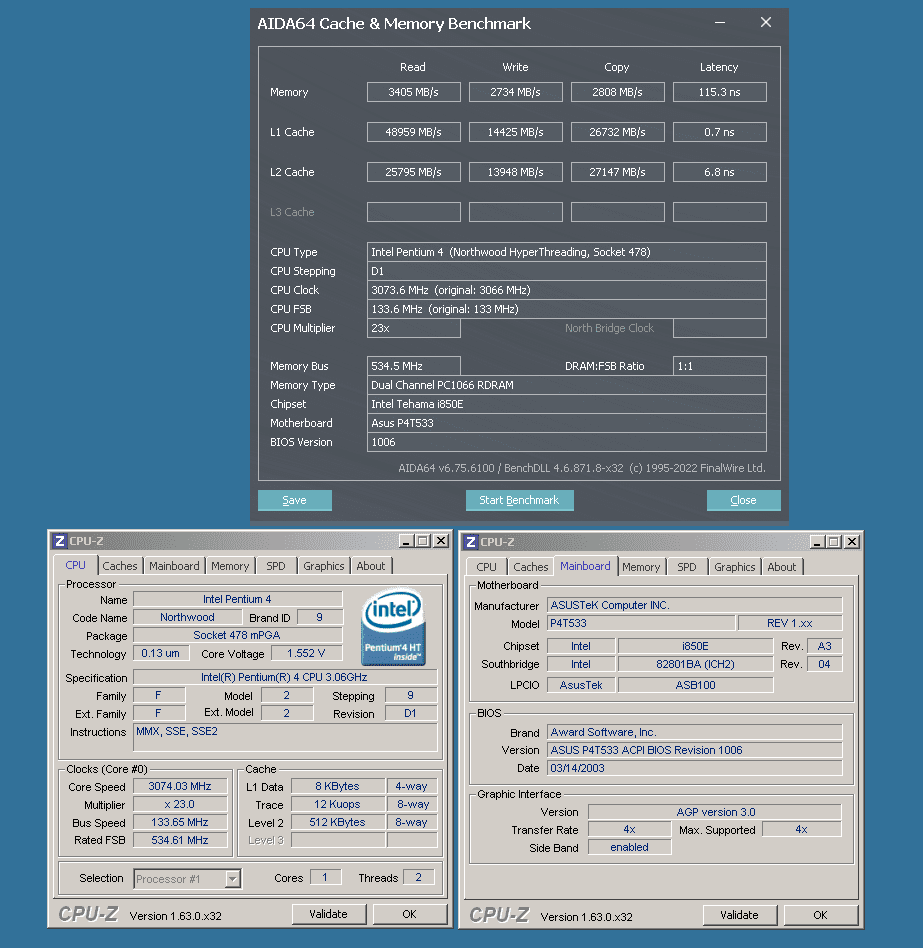The image size is (923, 948).
Task: Click the L2 Cache Read 25795 MB/s field
Action: point(413,172)
